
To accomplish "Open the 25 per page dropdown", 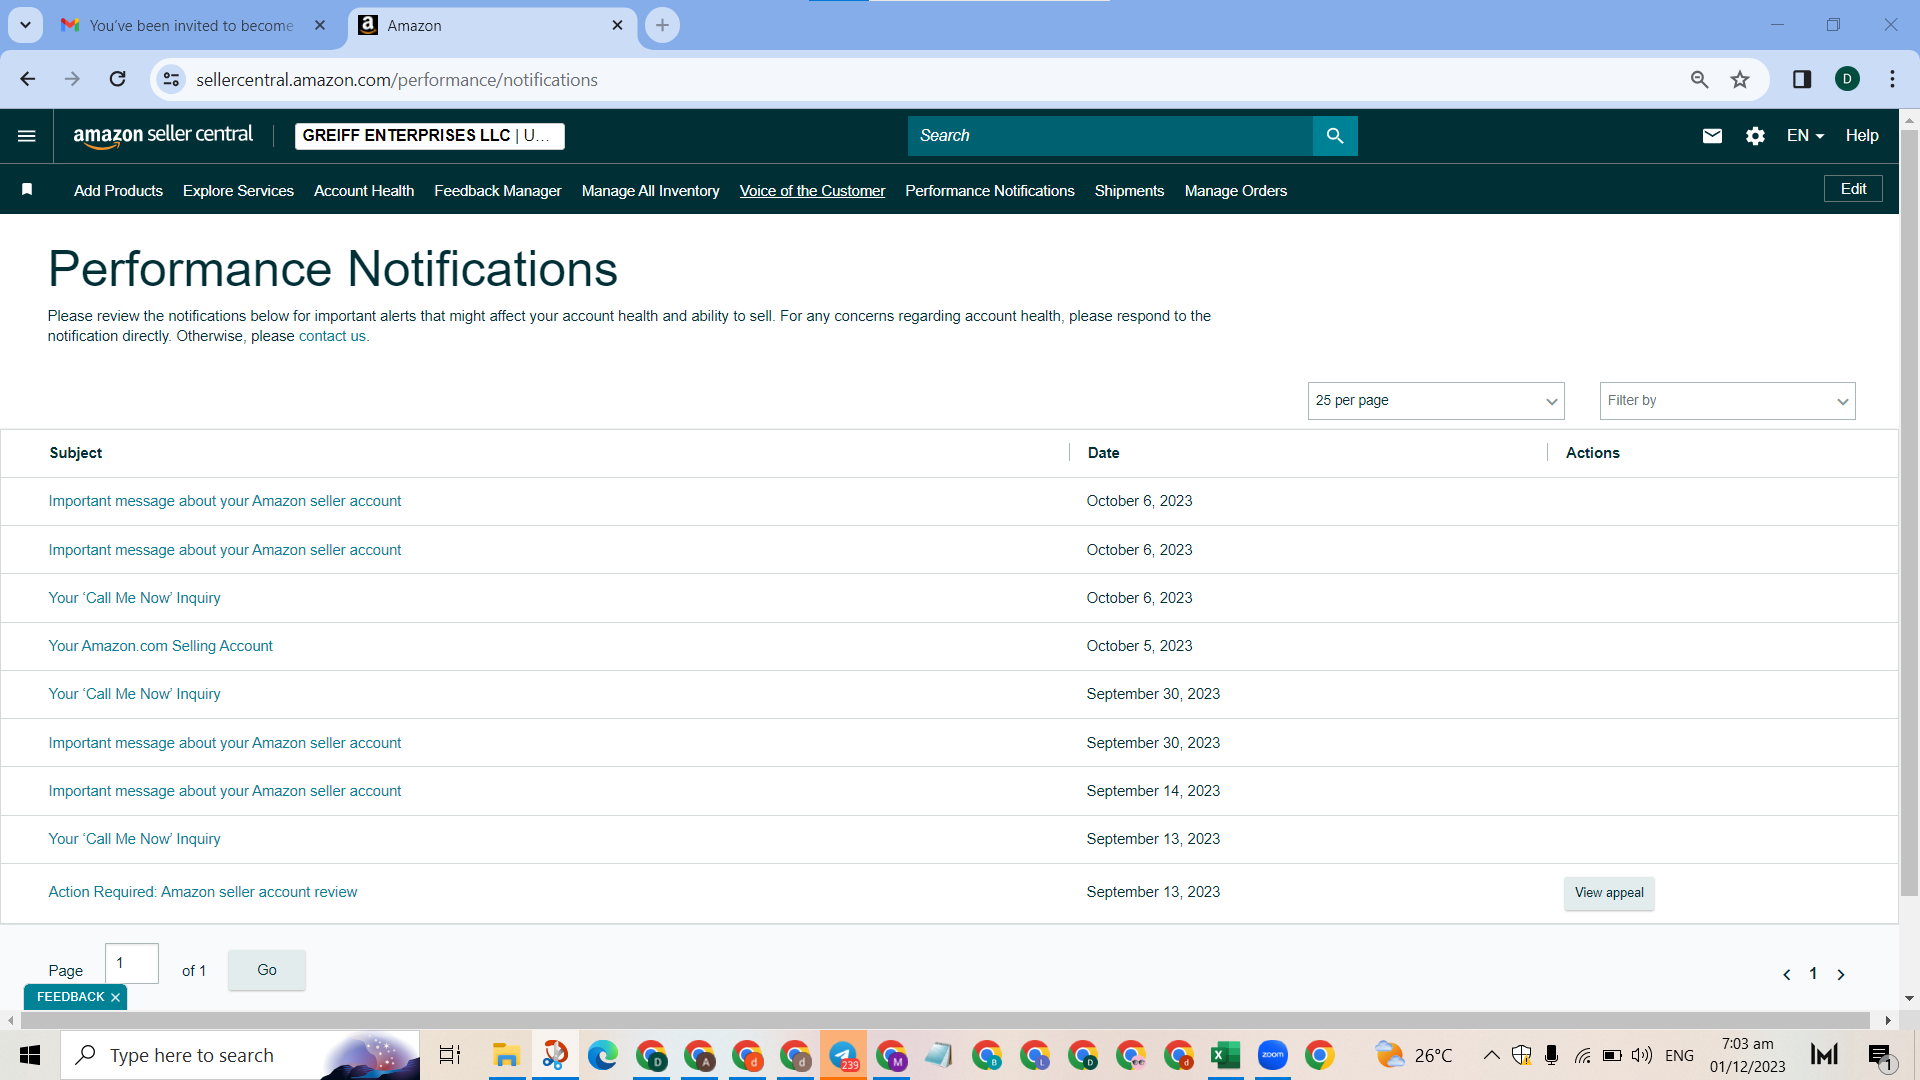I will pos(1436,401).
